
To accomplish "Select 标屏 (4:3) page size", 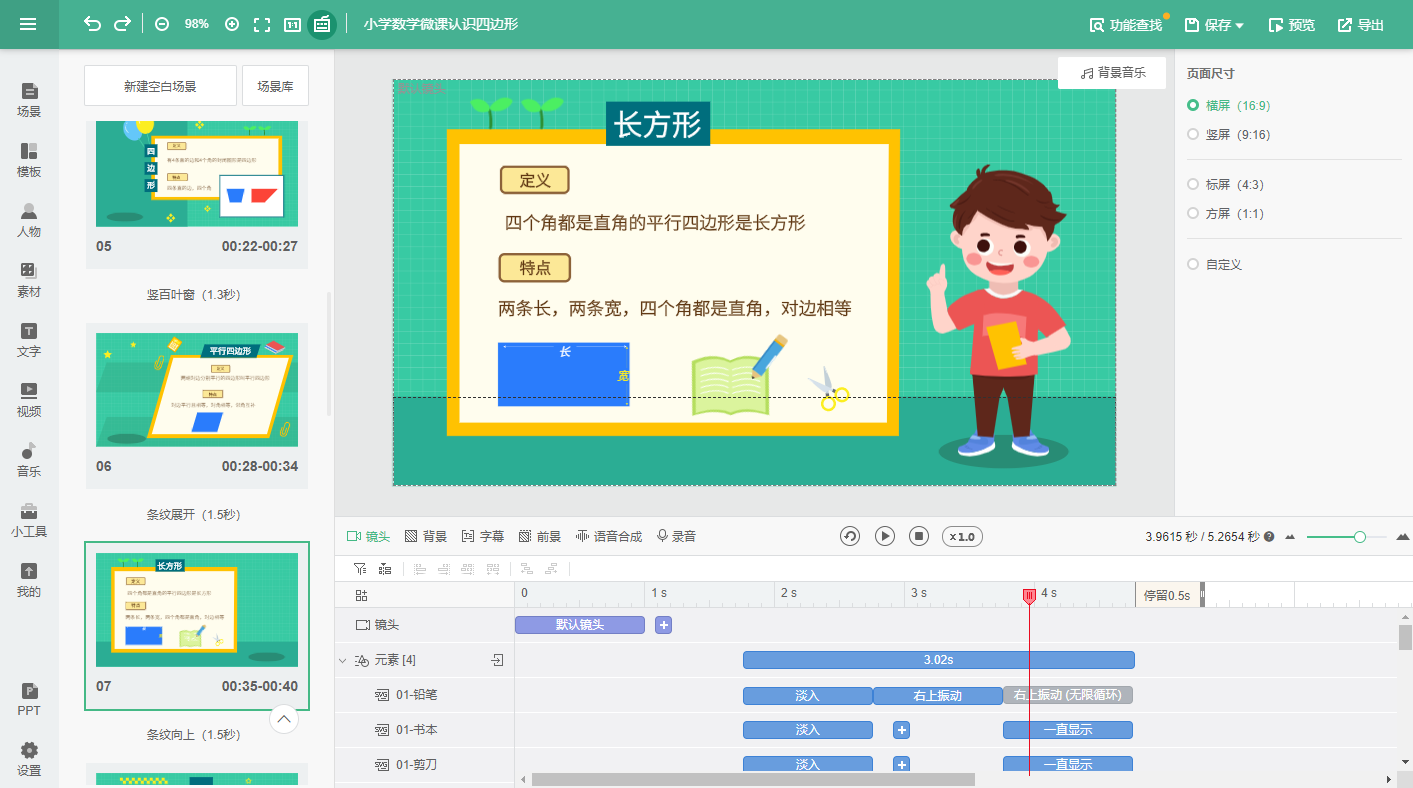I will click(1192, 184).
